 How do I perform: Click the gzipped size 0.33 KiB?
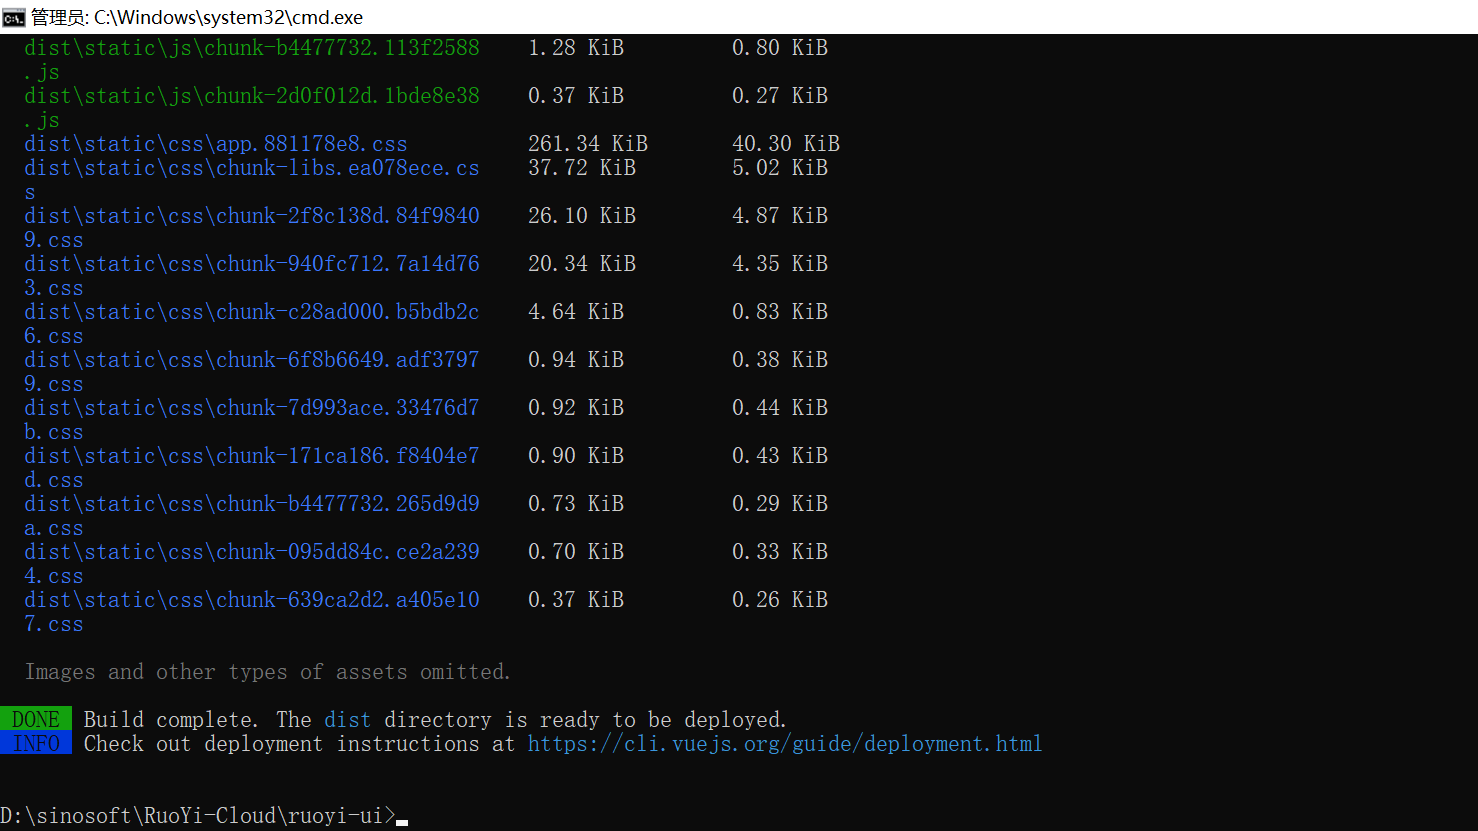tap(780, 552)
